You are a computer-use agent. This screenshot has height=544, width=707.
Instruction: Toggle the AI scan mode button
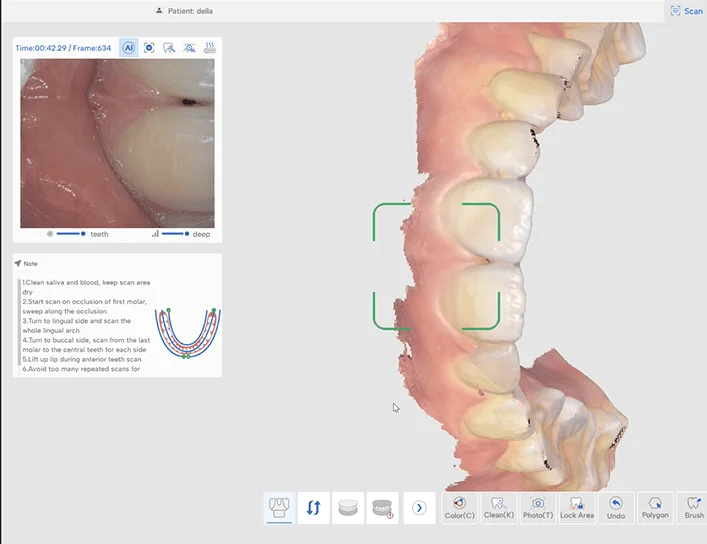(128, 47)
